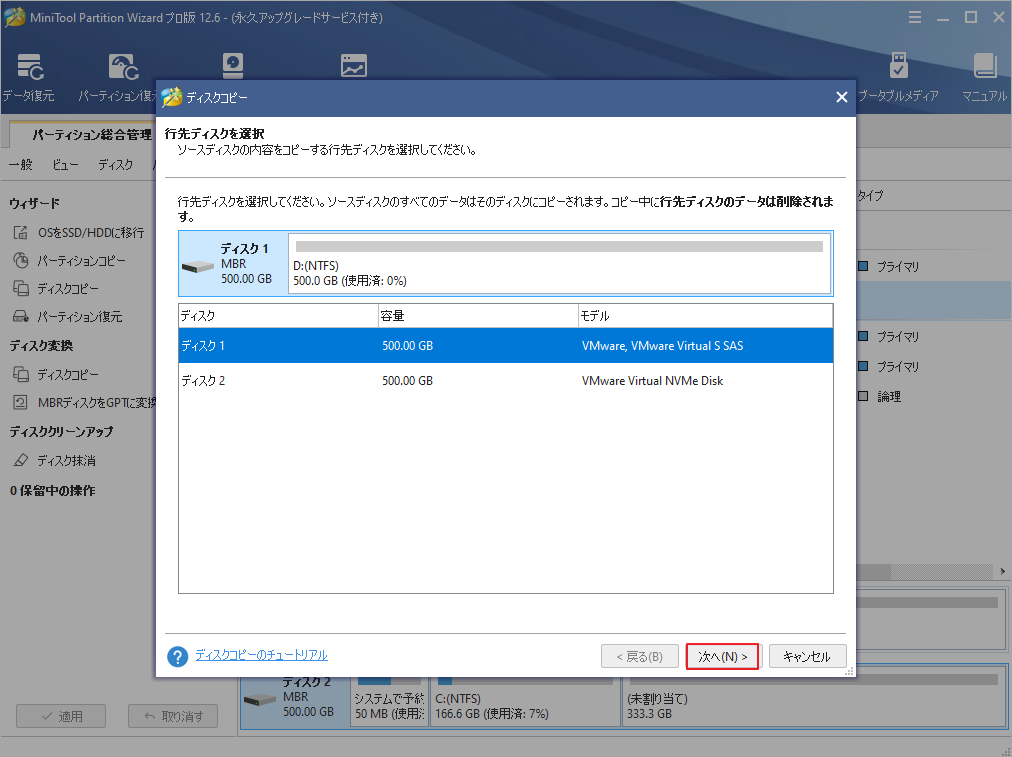Screen dimensions: 1012x757
Task: Click the 次へ(N) Next button
Action: [722, 656]
